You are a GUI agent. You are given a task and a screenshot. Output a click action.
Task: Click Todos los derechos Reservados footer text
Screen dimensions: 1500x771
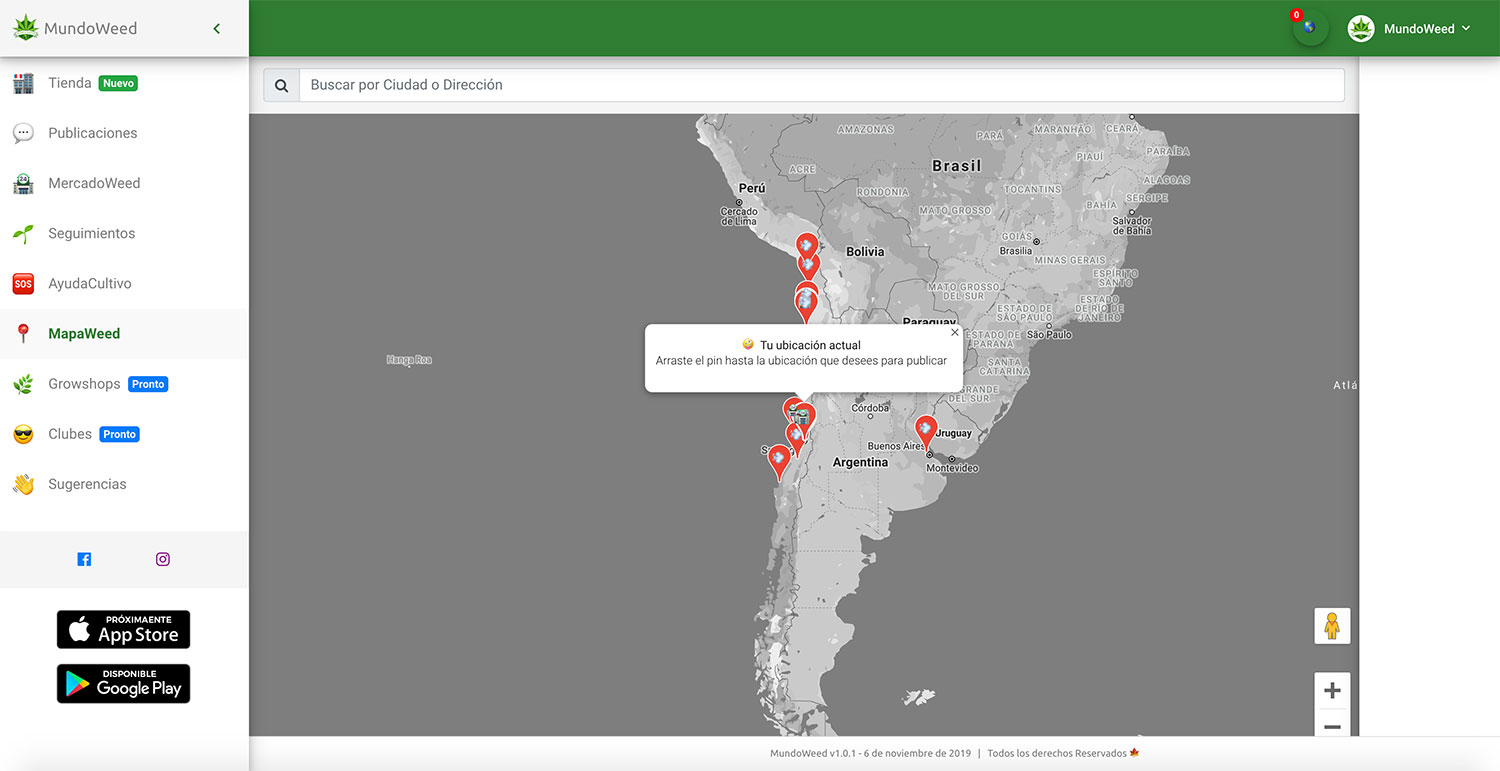[1057, 753]
